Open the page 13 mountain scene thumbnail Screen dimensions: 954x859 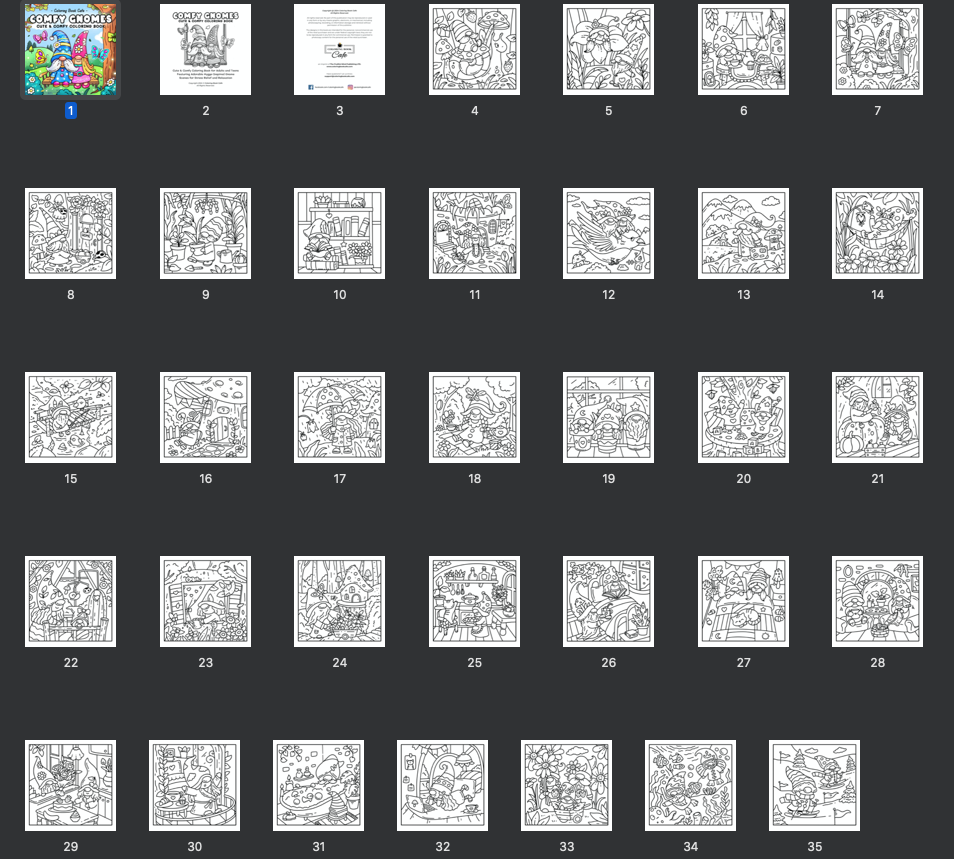tap(743, 233)
